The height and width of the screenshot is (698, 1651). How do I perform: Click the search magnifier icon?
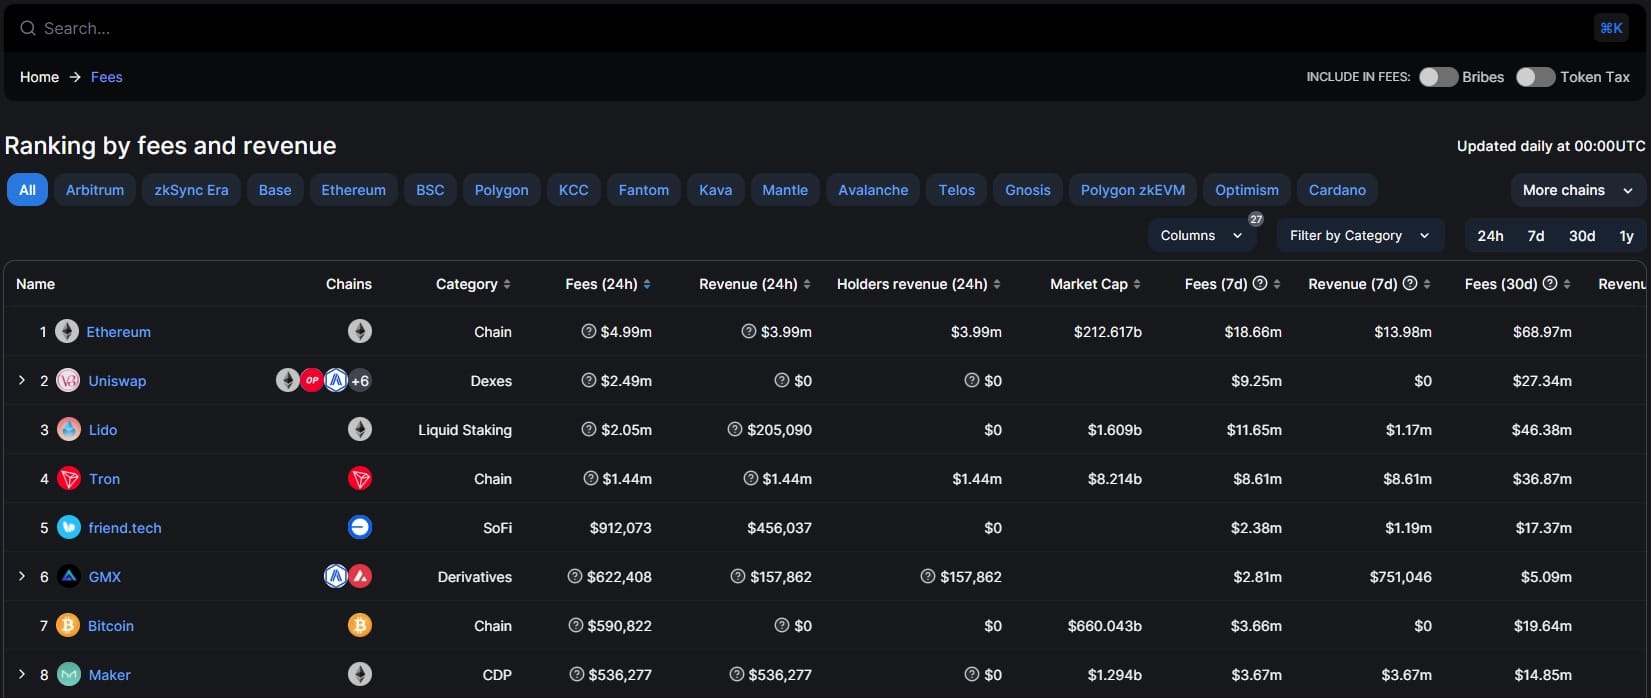coord(28,28)
